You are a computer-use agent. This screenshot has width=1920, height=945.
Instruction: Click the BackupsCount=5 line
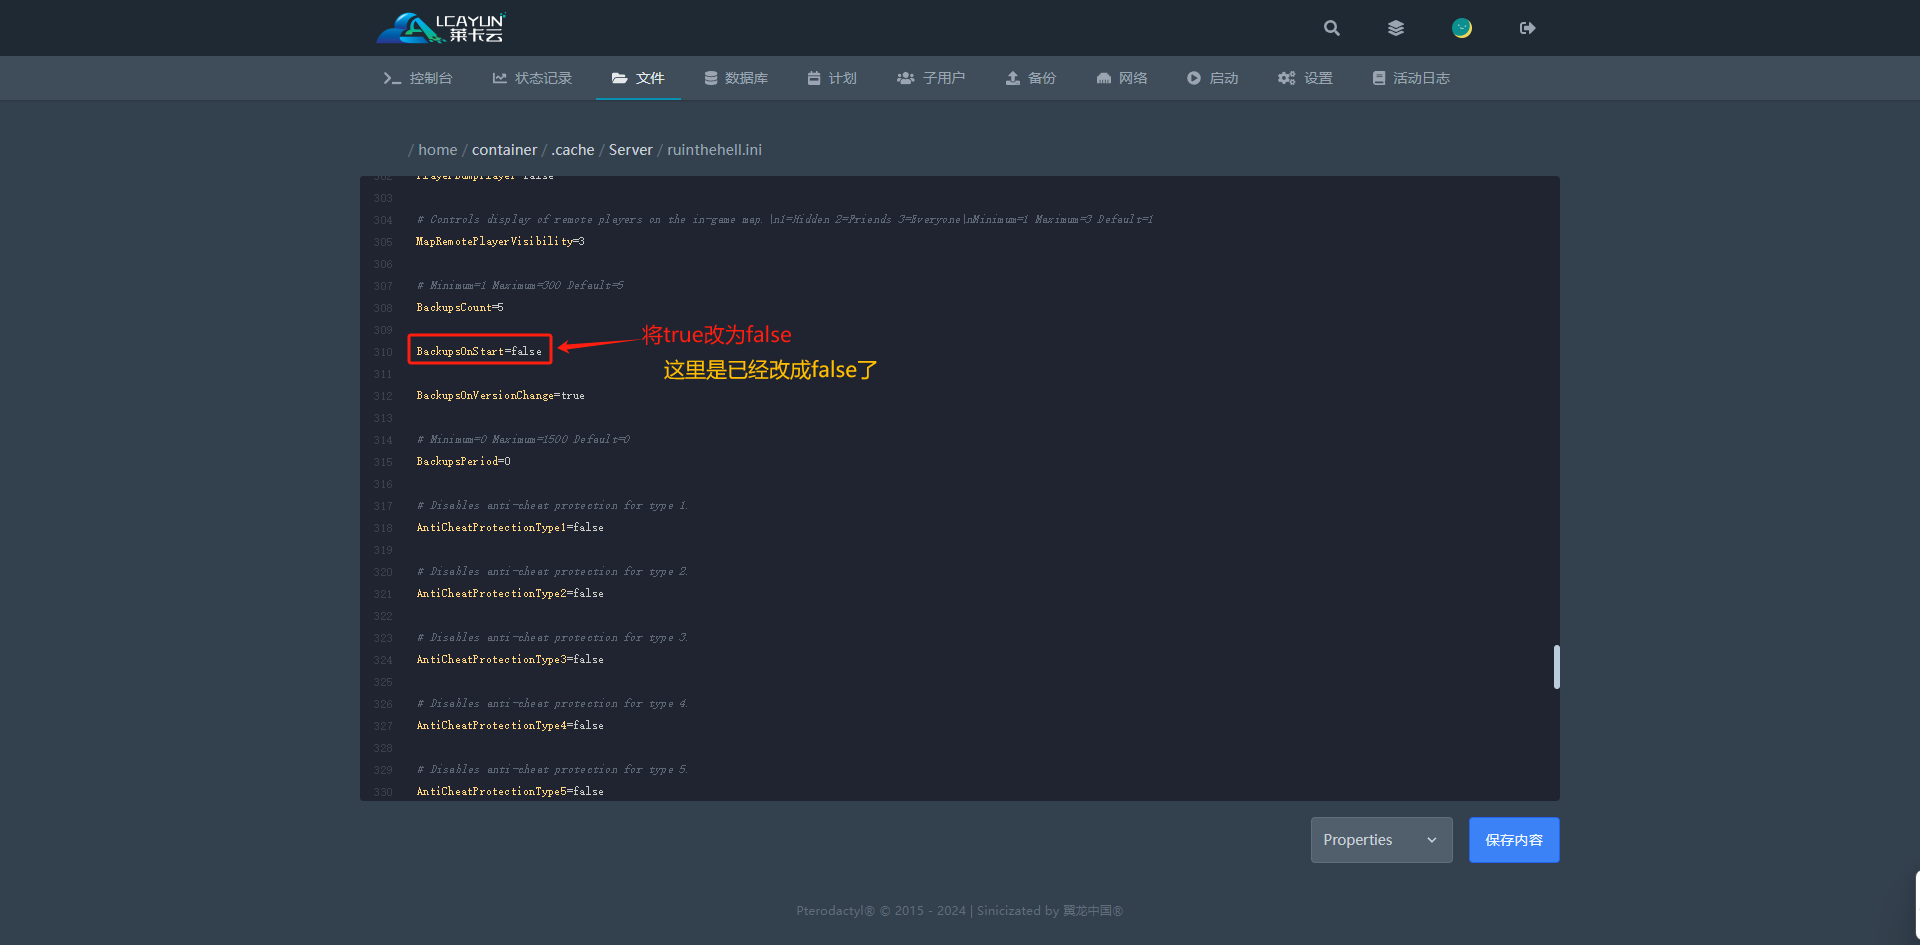coord(460,308)
